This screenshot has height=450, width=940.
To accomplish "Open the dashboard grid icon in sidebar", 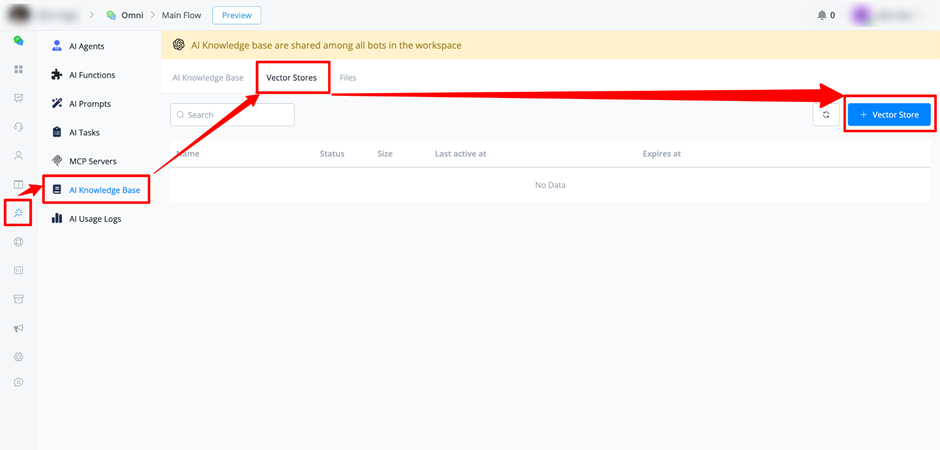I will [19, 70].
